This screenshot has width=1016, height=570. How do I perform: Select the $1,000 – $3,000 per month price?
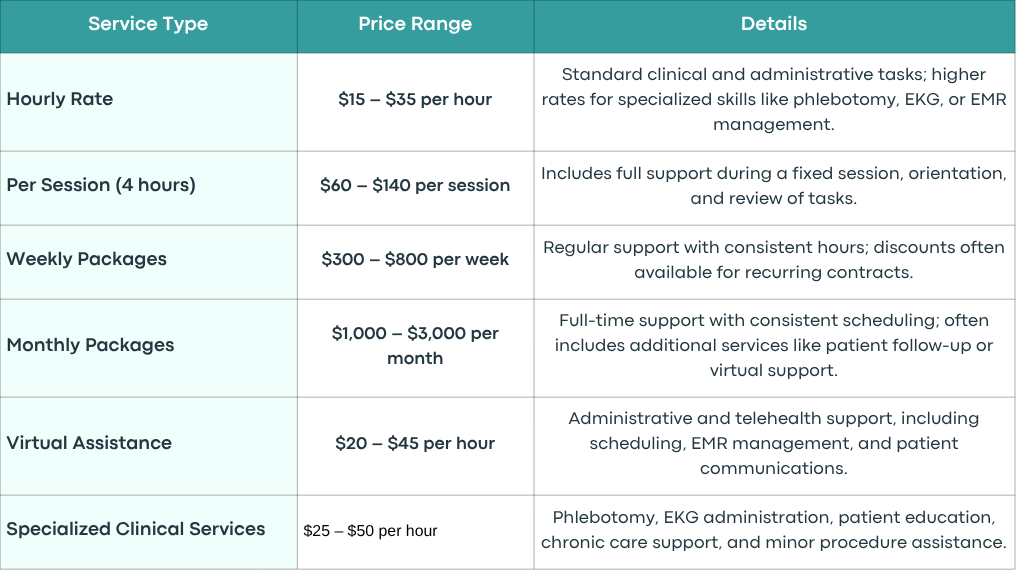tap(415, 345)
